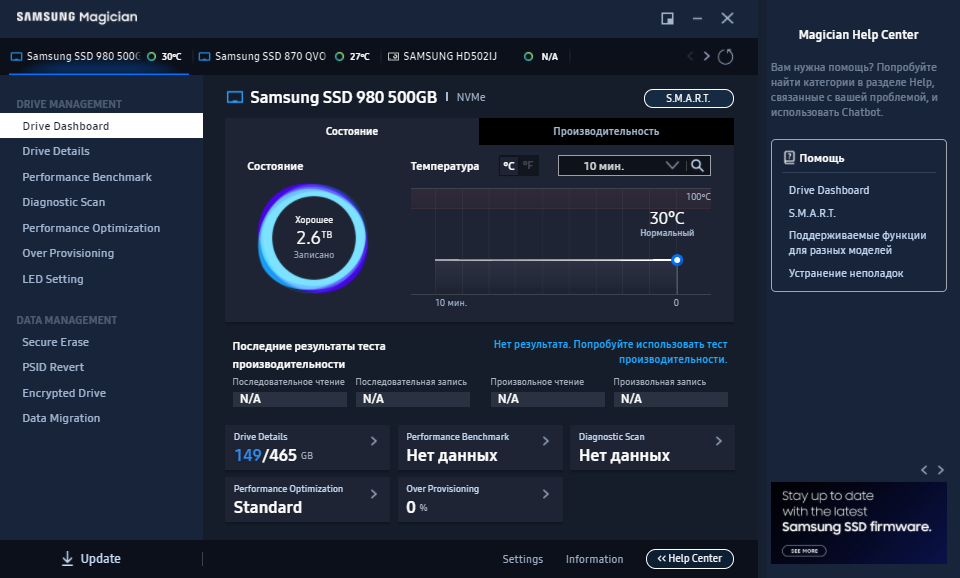Click the temperature graph current point marker
This screenshot has height=578, width=960.
click(677, 260)
